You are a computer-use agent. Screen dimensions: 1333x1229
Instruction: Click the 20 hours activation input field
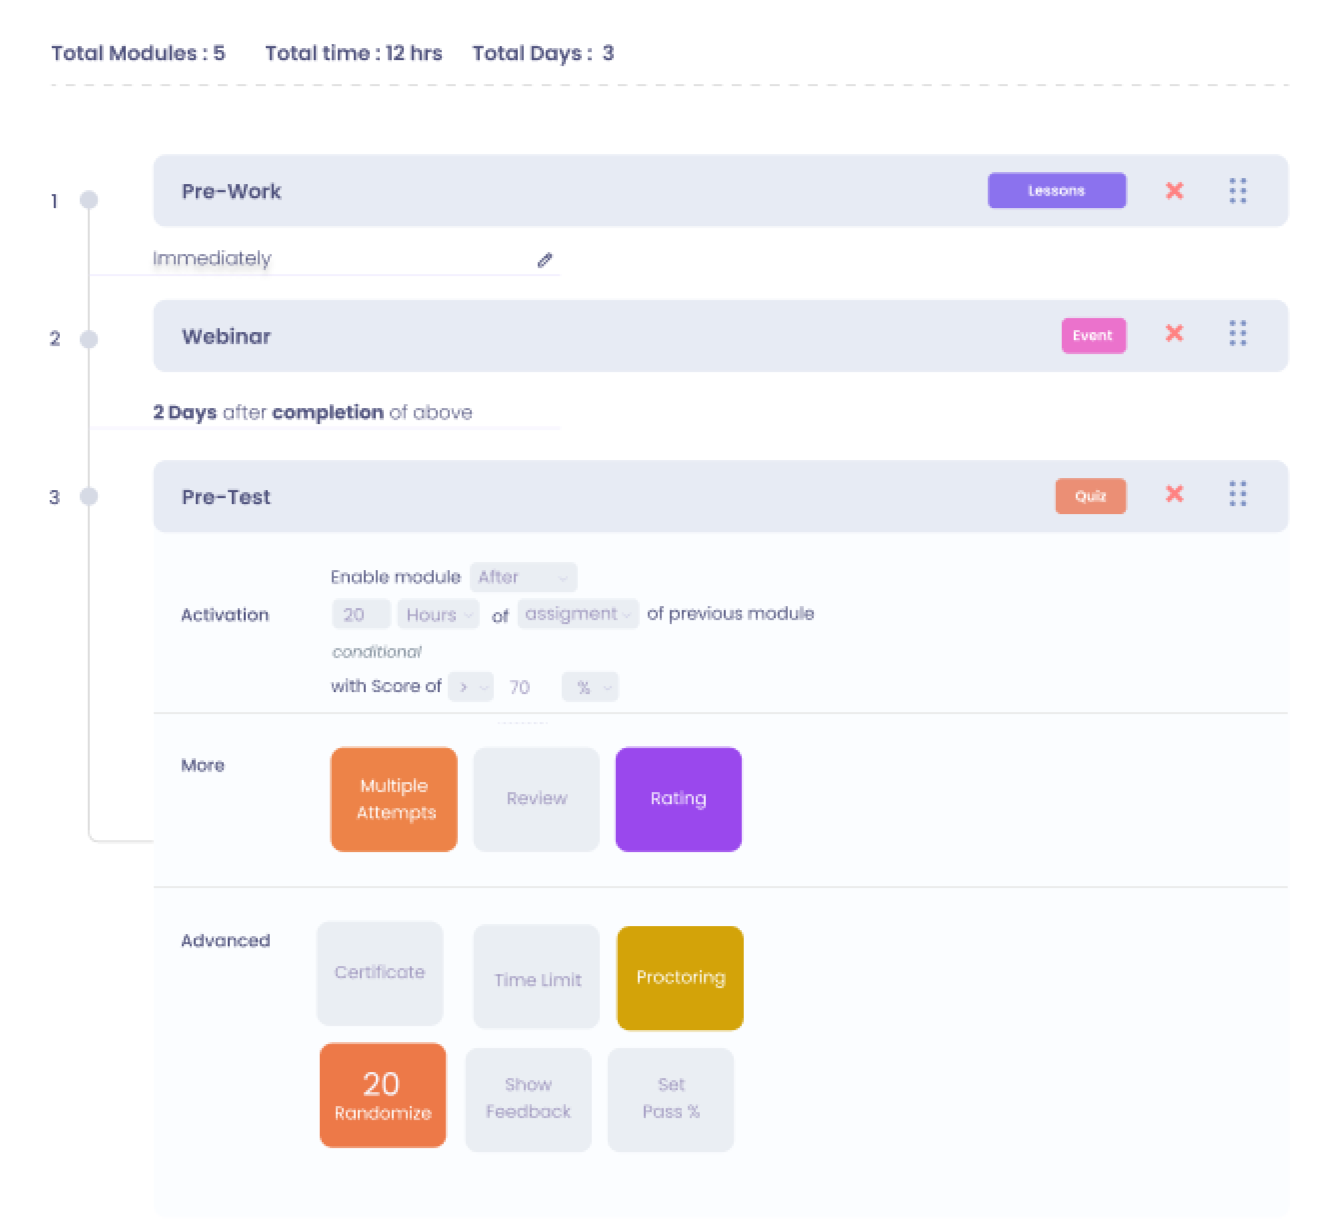(x=360, y=614)
